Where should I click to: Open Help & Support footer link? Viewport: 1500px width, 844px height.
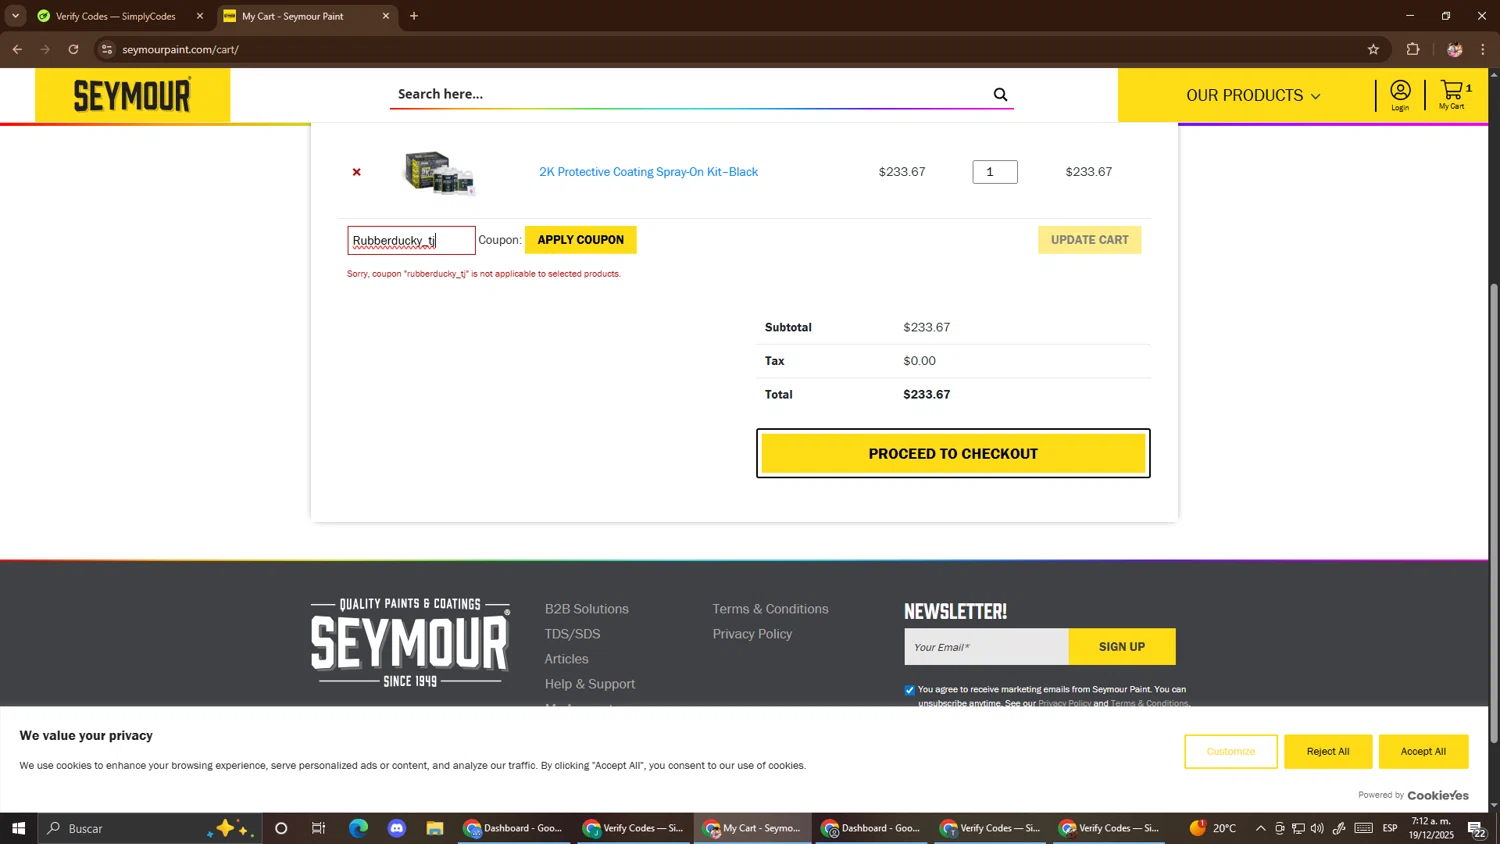coord(589,684)
